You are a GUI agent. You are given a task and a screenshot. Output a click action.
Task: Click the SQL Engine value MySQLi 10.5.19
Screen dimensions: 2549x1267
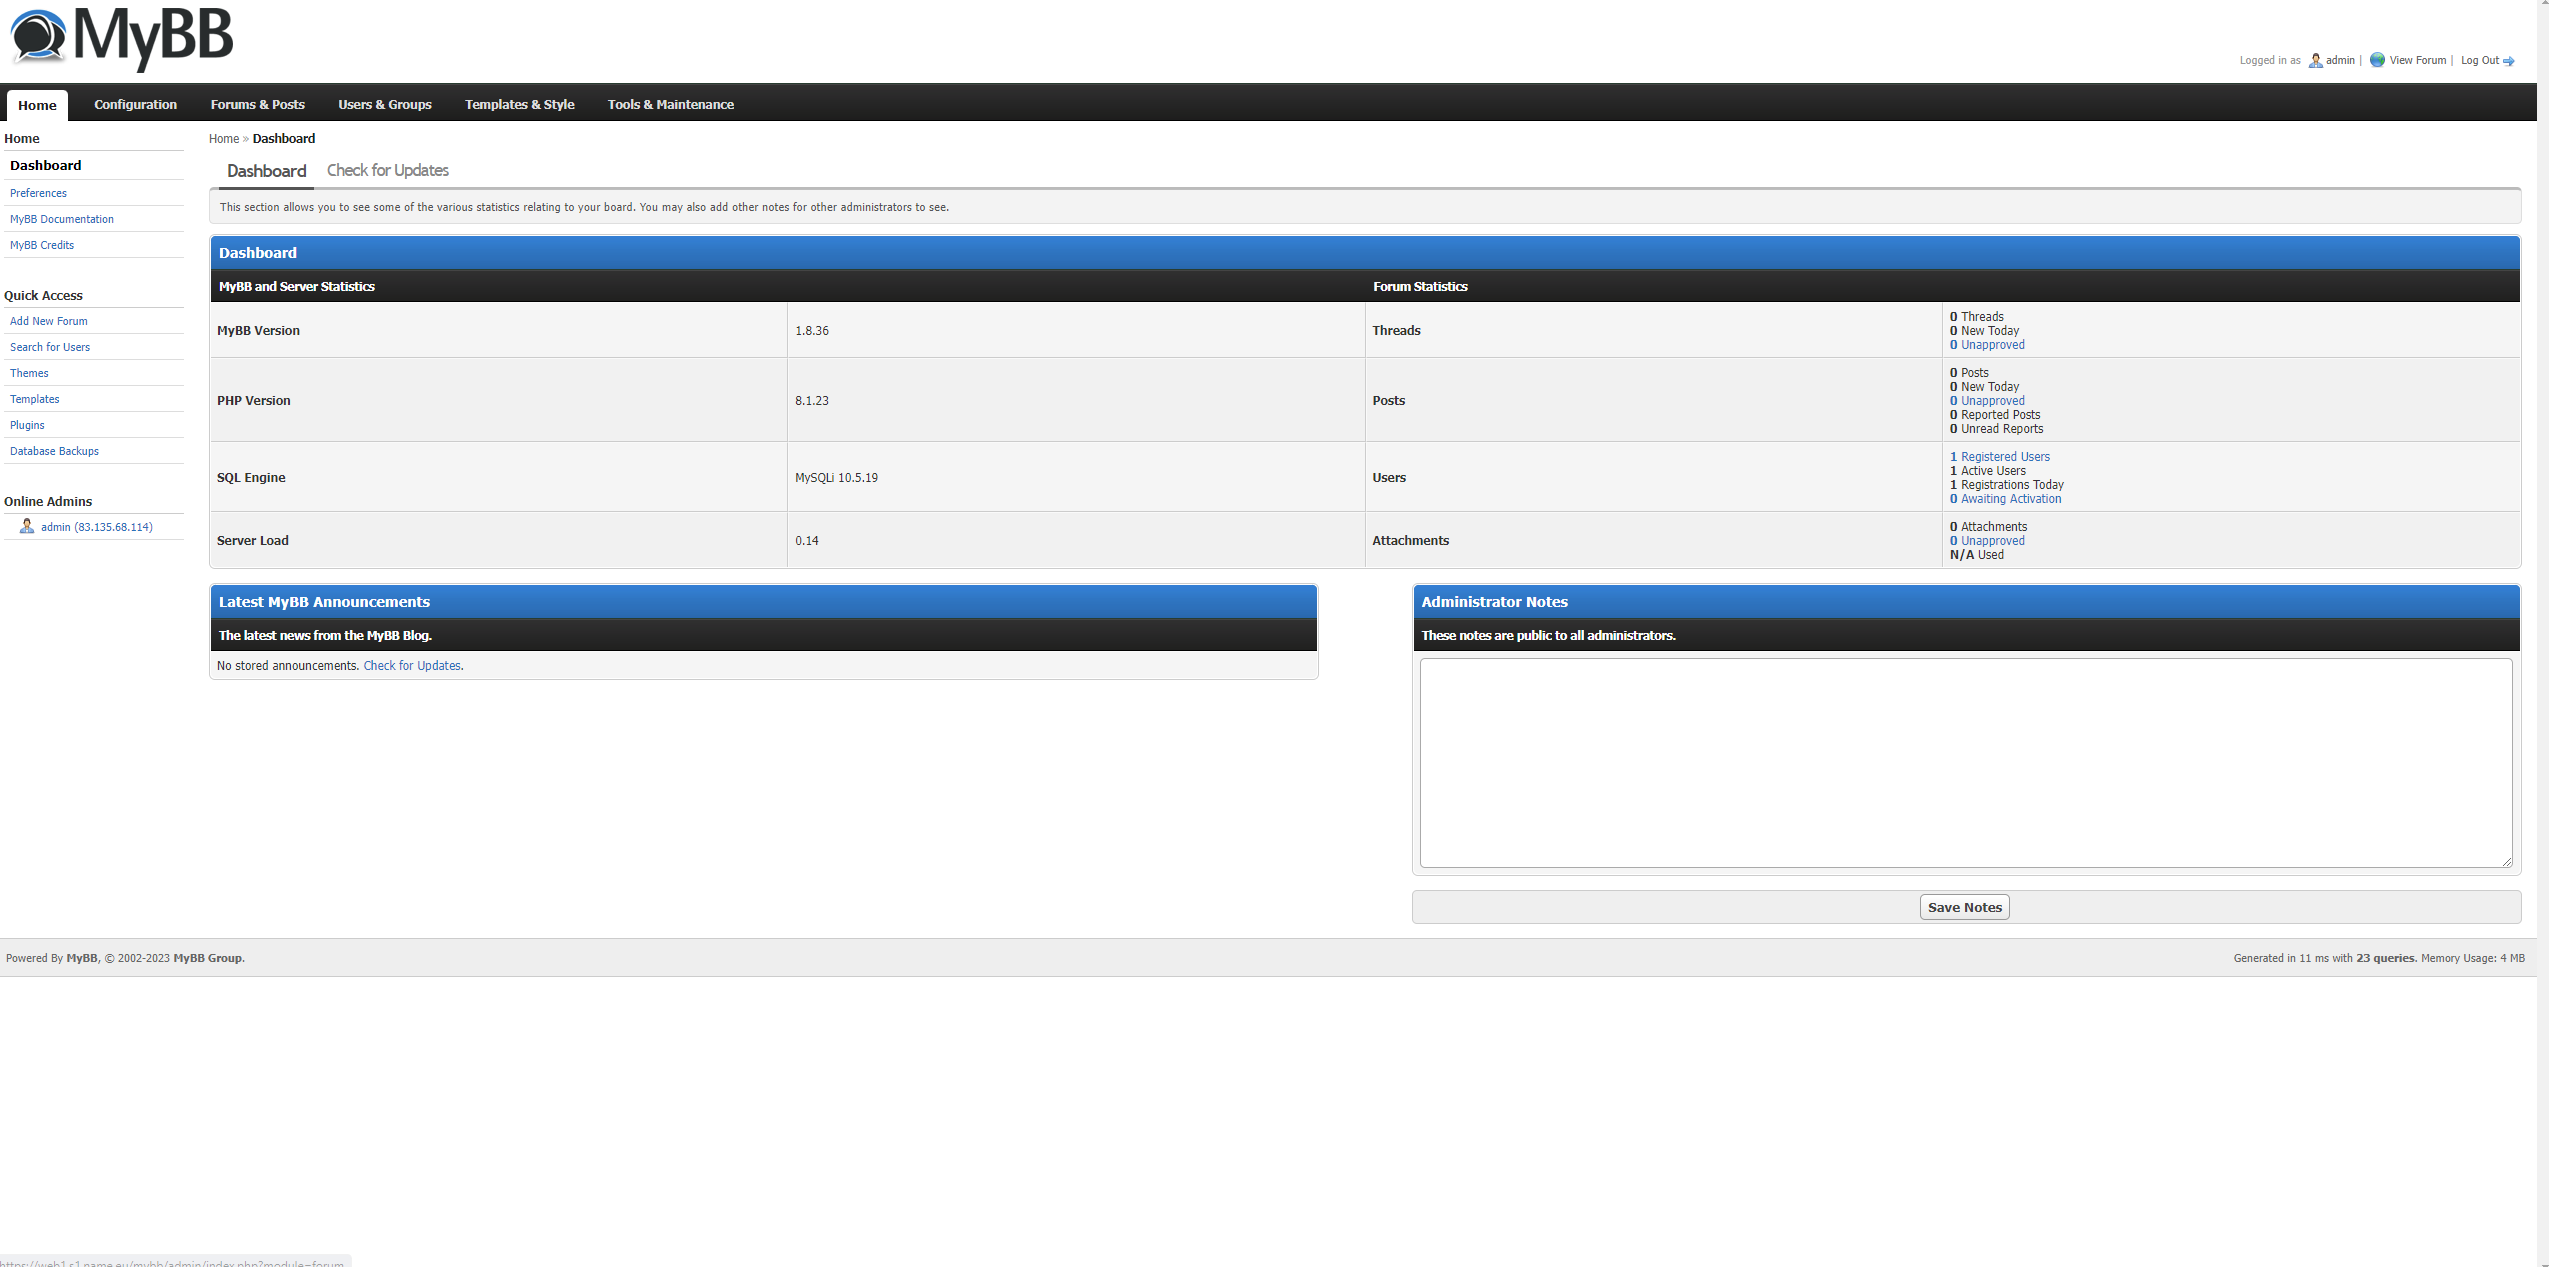point(836,478)
